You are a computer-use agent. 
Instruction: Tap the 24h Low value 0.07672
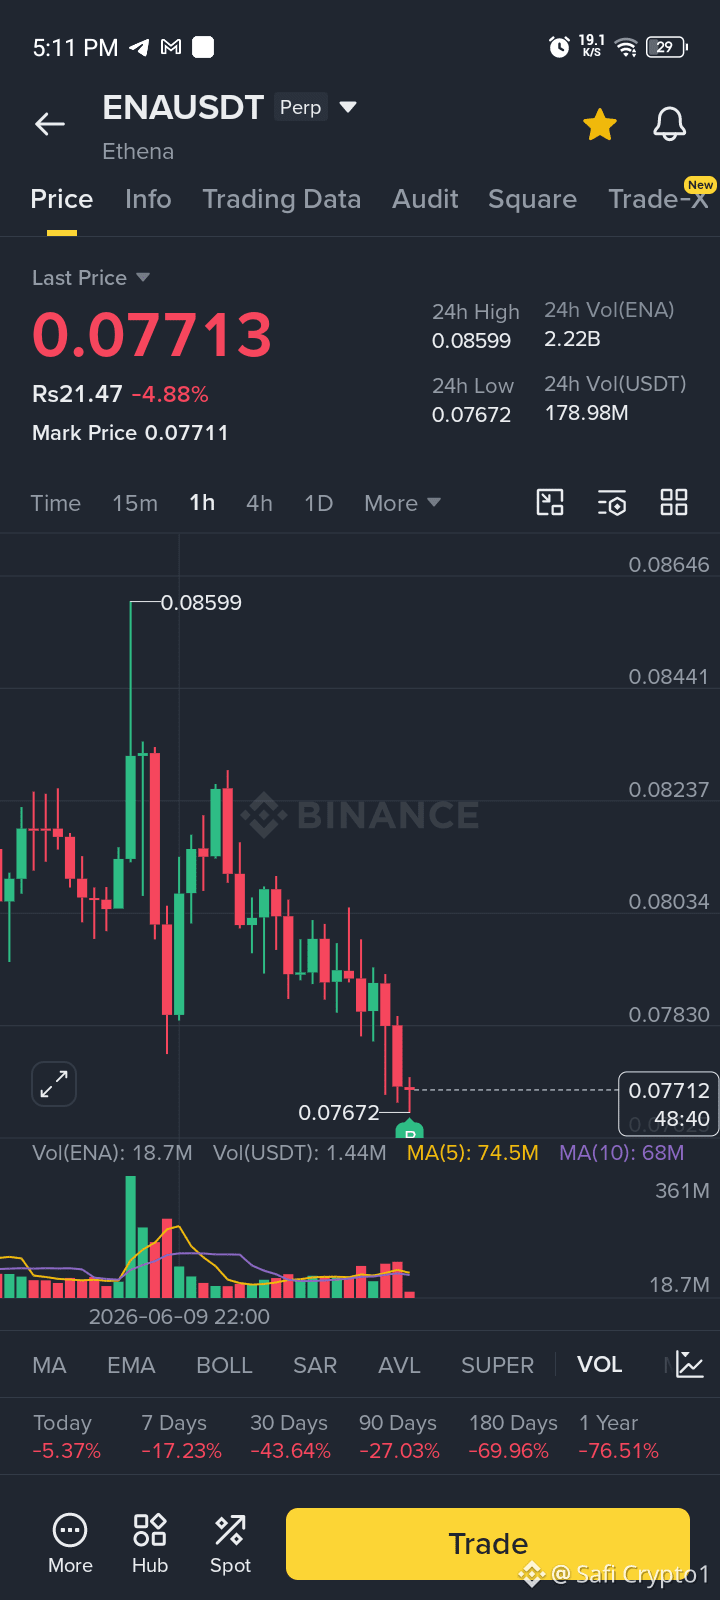[x=471, y=415]
